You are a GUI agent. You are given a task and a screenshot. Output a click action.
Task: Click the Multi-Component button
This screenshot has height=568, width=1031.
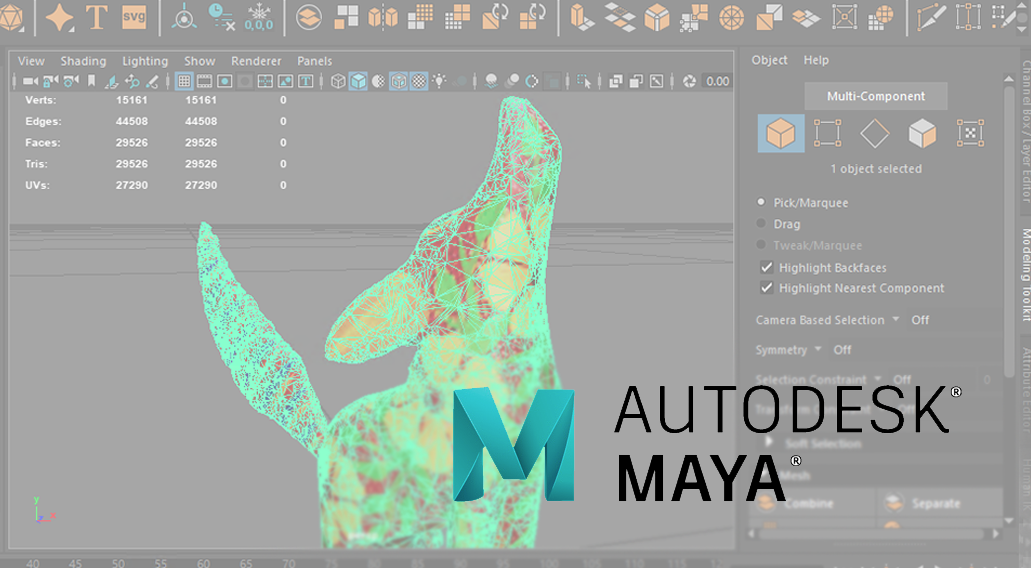(x=876, y=96)
